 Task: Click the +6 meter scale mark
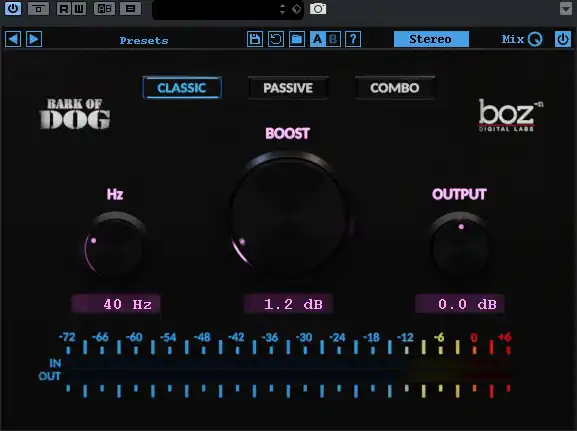coord(505,337)
